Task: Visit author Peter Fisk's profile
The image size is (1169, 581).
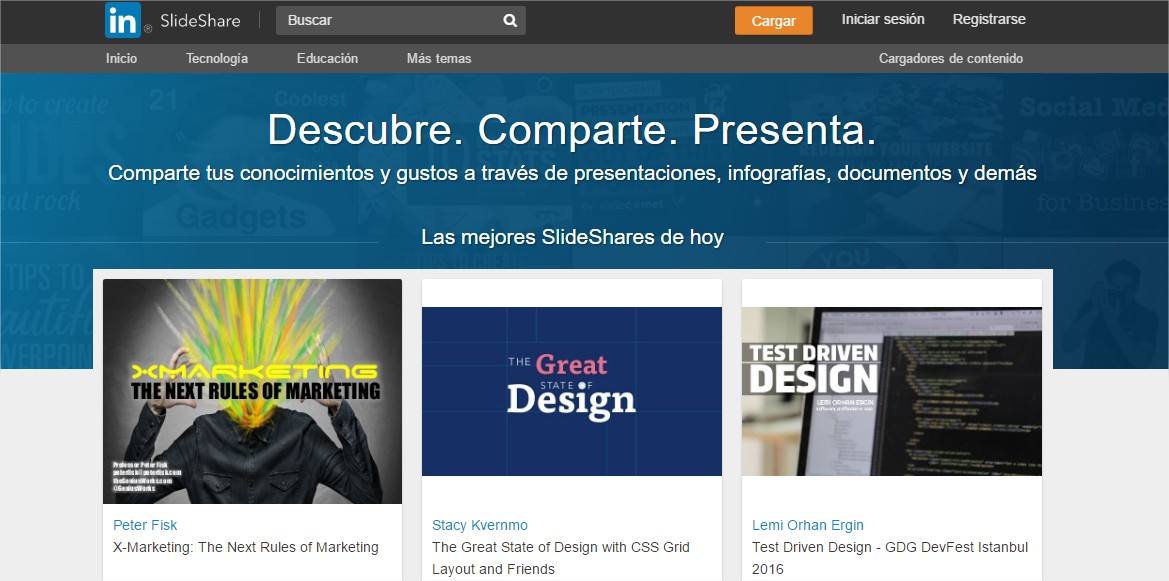Action: pyautogui.click(x=145, y=525)
